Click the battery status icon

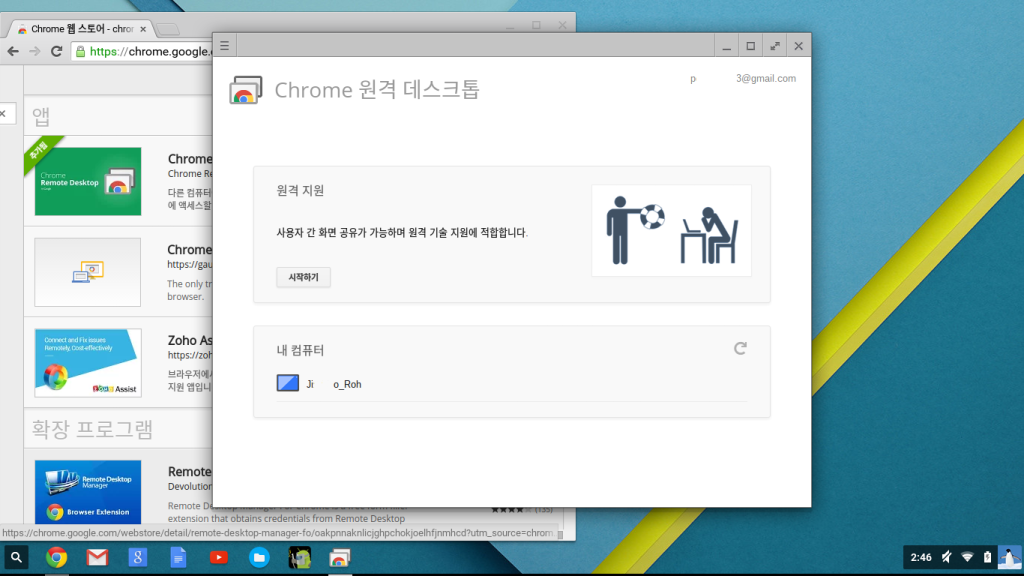point(987,557)
